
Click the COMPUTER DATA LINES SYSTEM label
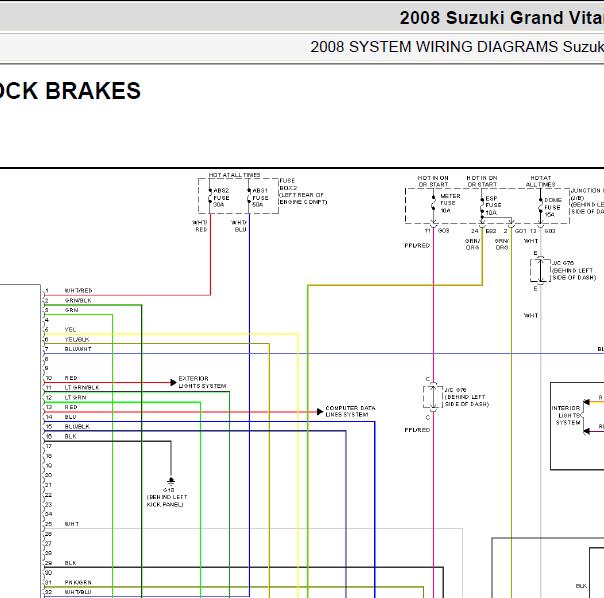pos(350,411)
